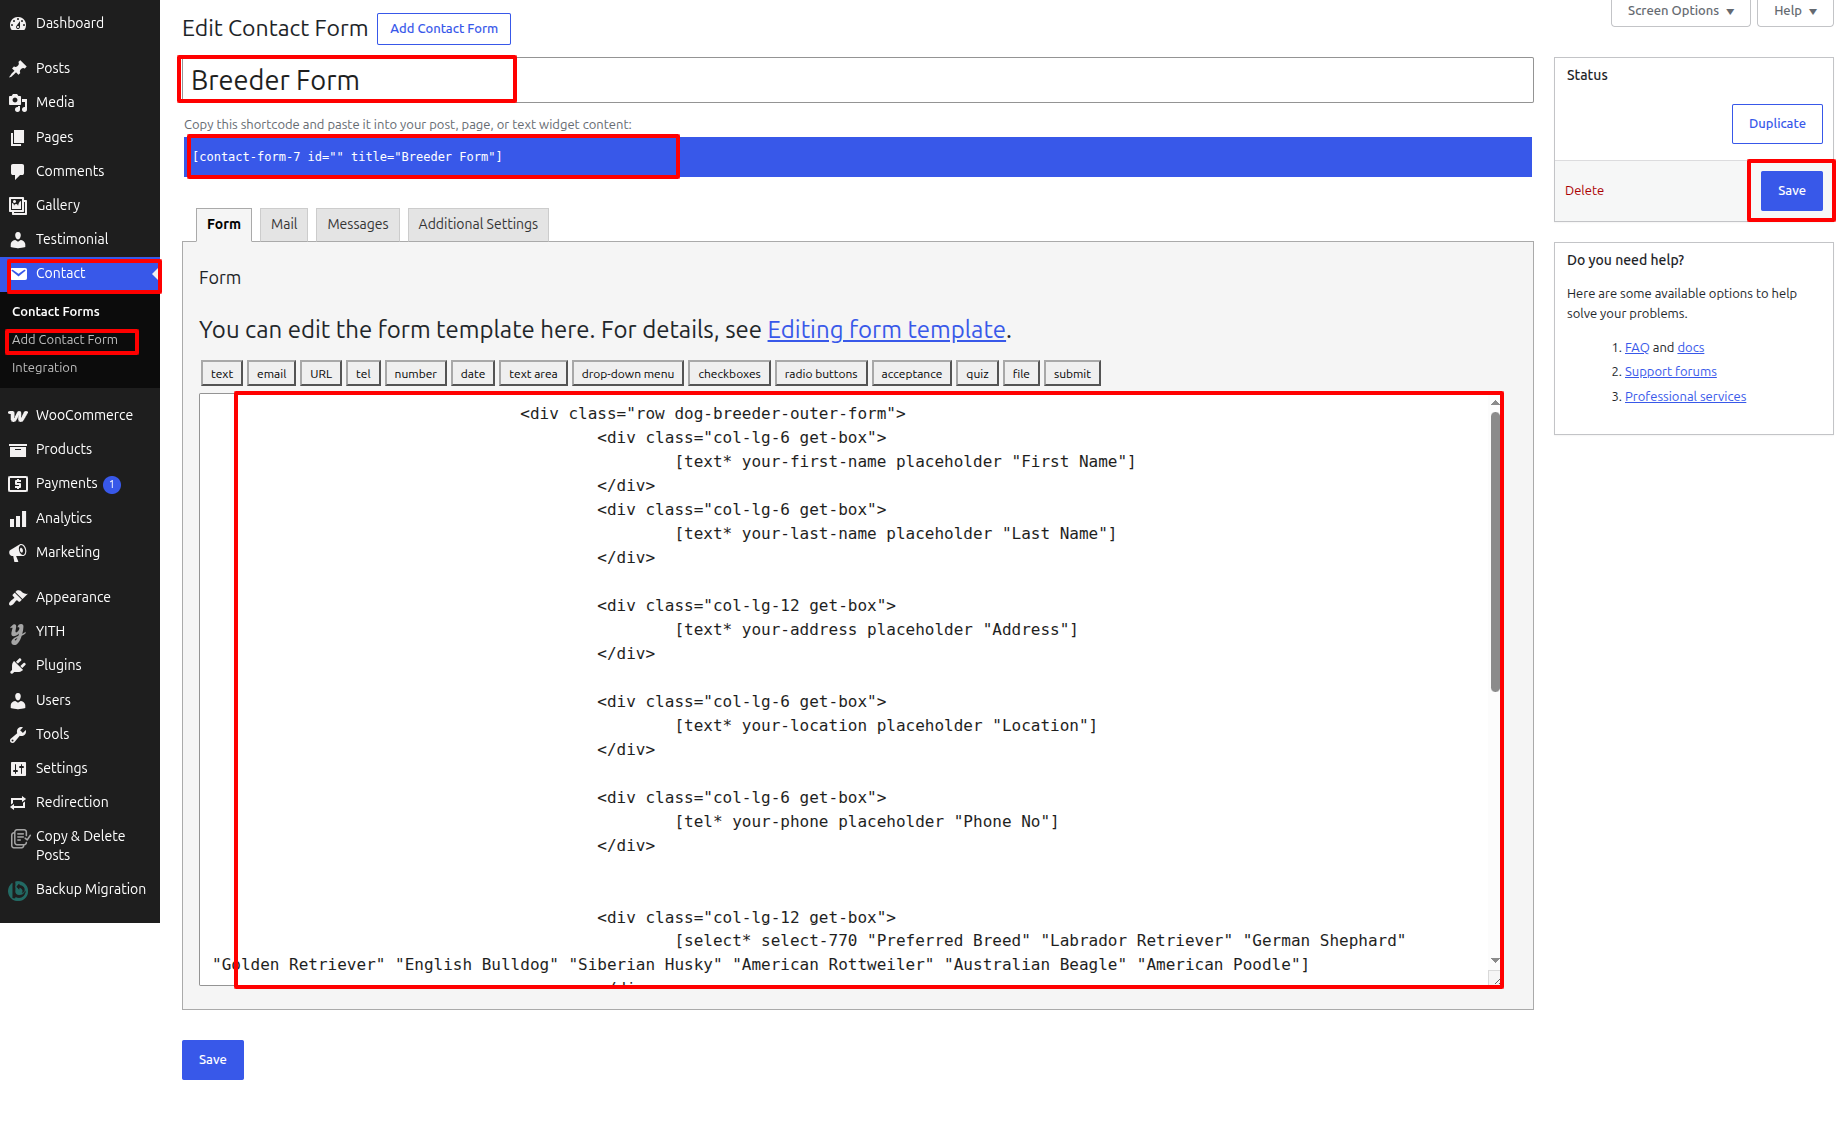
Task: Insert a drop-down menu form tag
Action: (x=628, y=374)
